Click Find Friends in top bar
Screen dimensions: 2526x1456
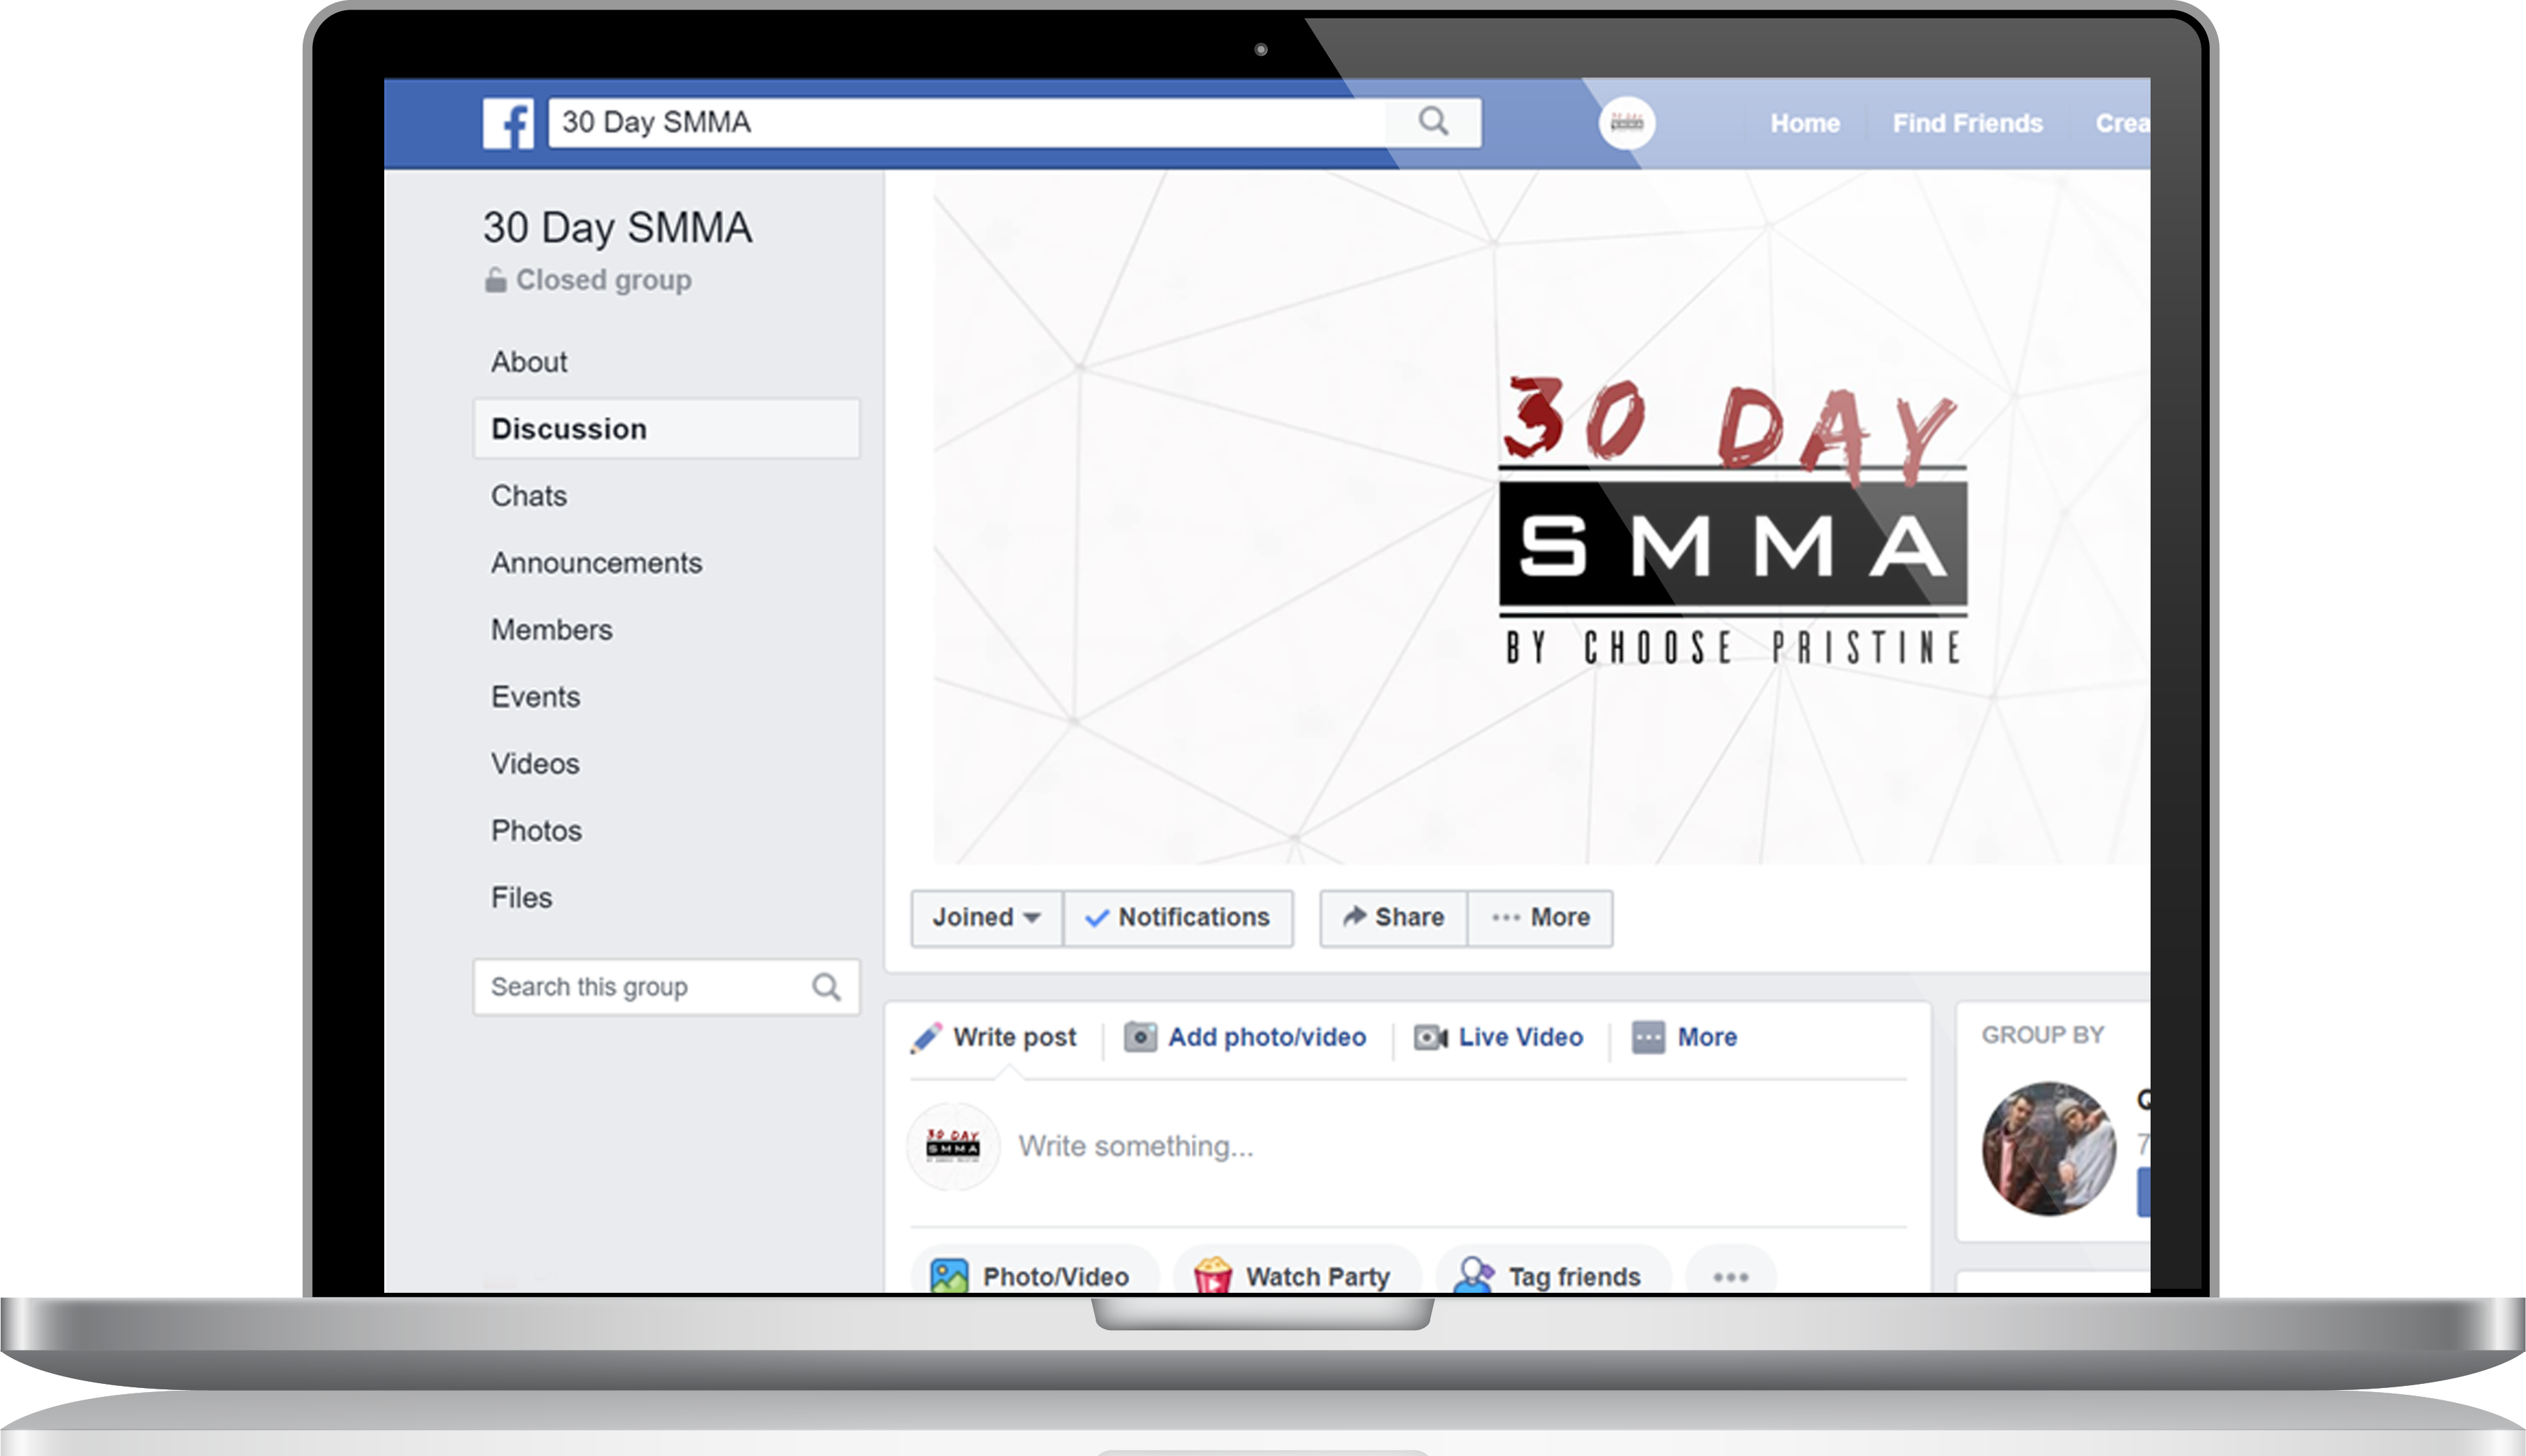(1967, 123)
